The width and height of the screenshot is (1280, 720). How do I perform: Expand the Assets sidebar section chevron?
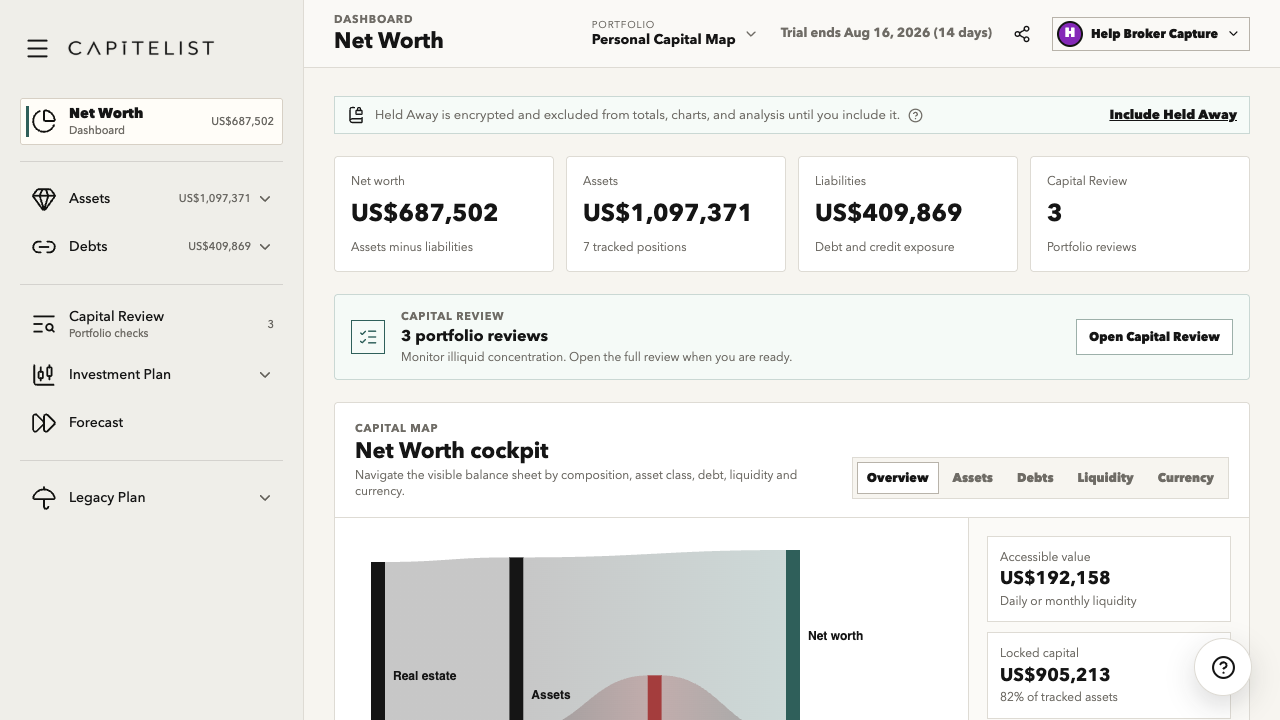pos(265,199)
